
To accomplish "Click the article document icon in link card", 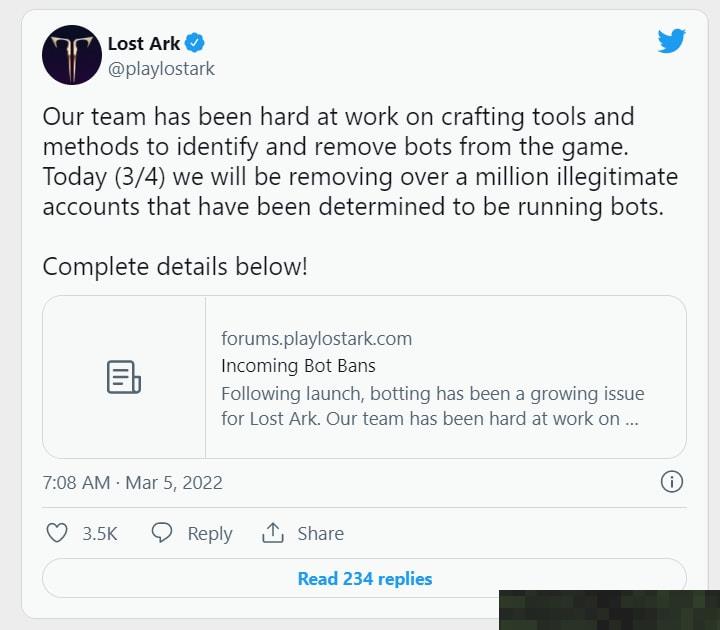I will click(124, 377).
